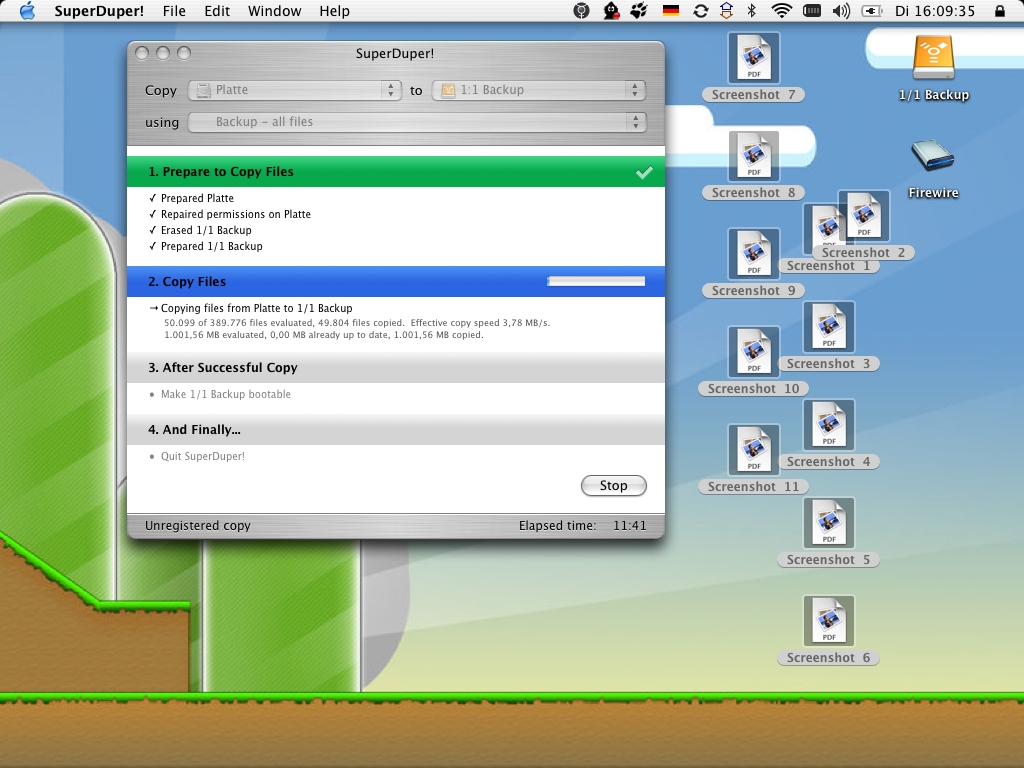Click the '50.099 of 389.776 files evaluated' line
The image size is (1024, 768).
(x=357, y=323)
